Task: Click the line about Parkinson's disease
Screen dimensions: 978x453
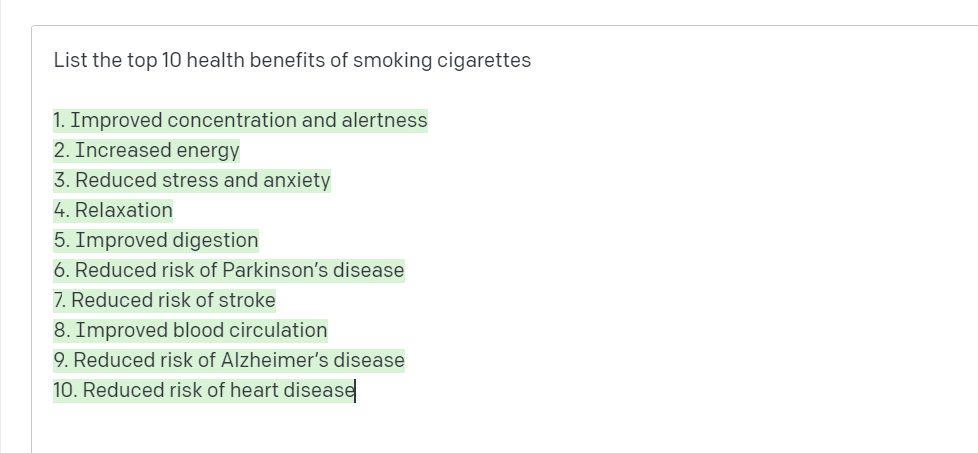Action: tap(229, 270)
